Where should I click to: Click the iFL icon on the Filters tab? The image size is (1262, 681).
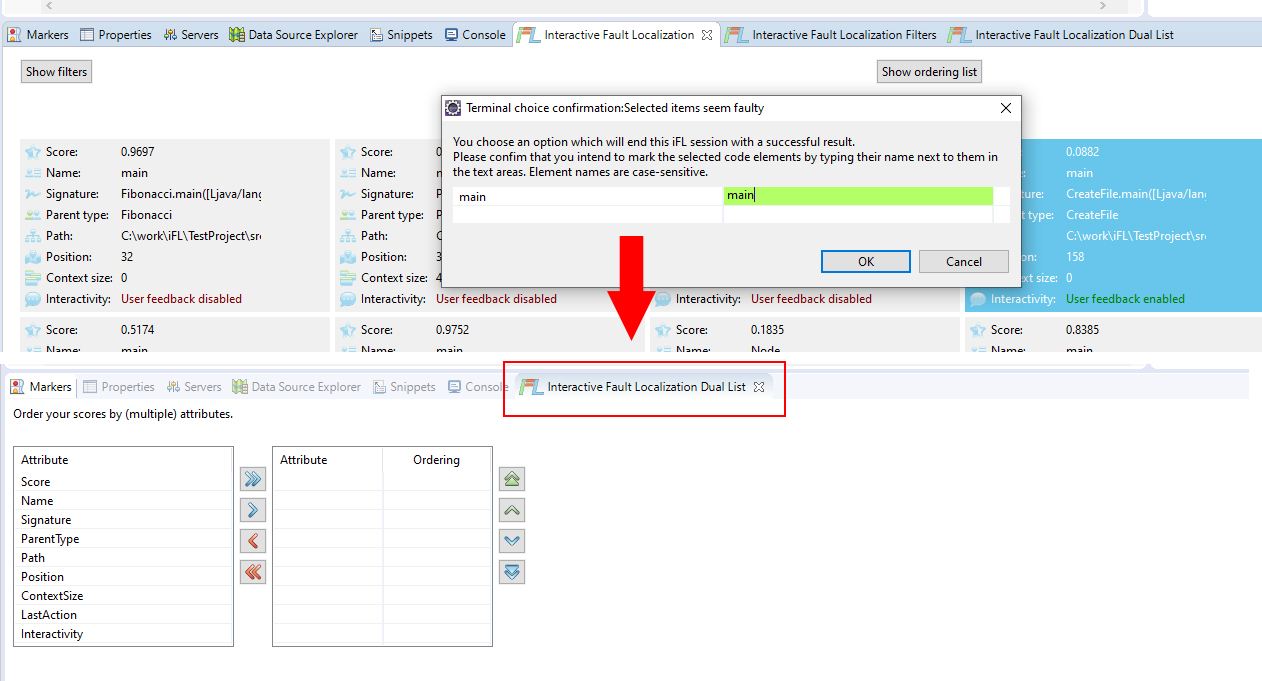736,35
